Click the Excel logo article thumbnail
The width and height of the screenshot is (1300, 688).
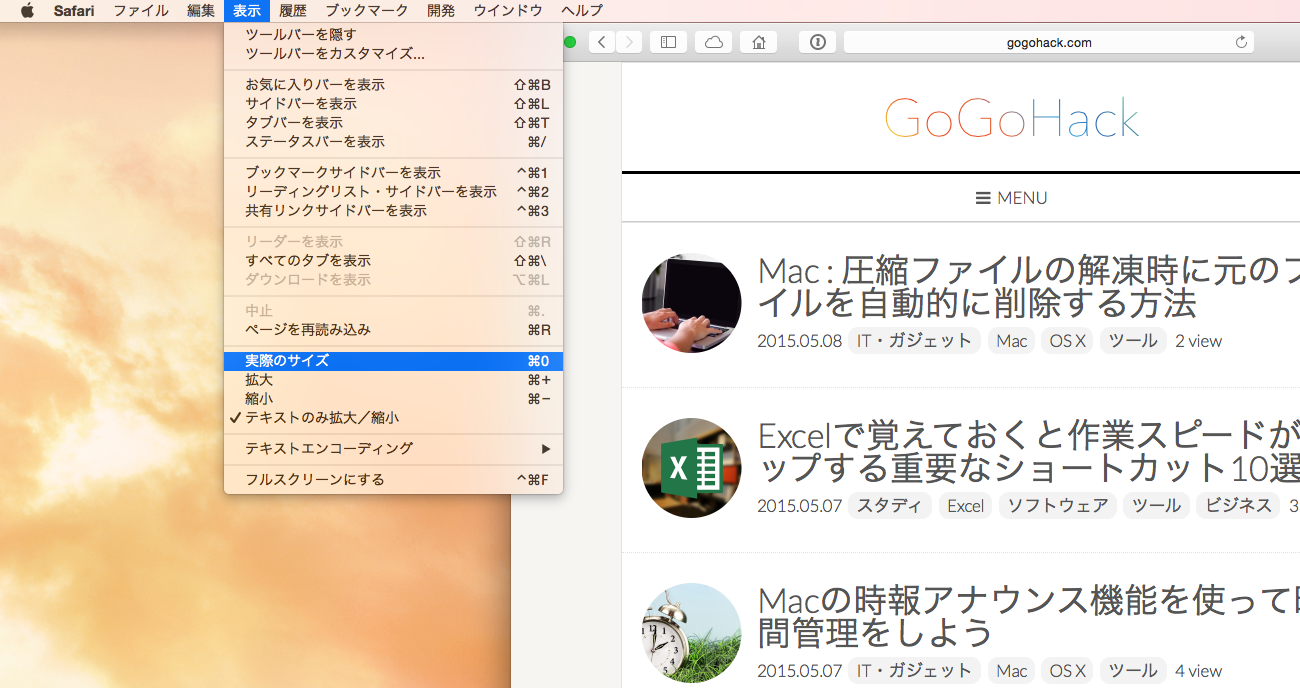[691, 468]
